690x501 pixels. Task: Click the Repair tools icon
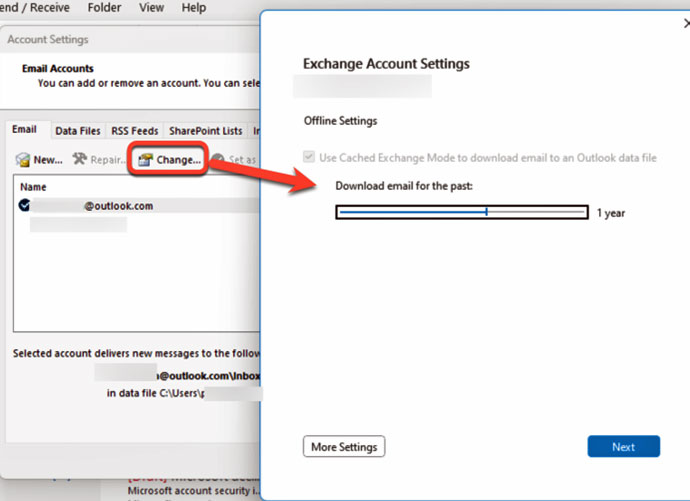click(81, 160)
